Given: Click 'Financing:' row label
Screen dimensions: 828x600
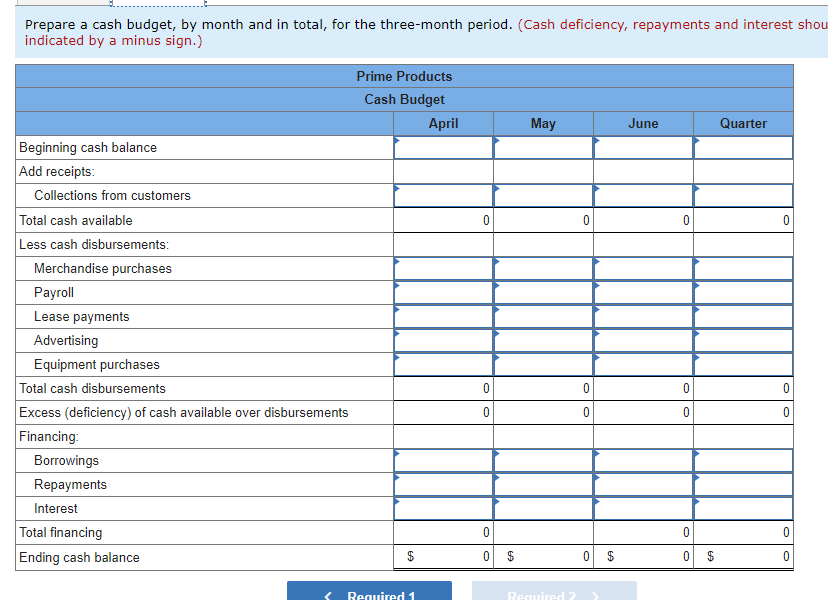Looking at the screenshot, I should click(x=49, y=436).
